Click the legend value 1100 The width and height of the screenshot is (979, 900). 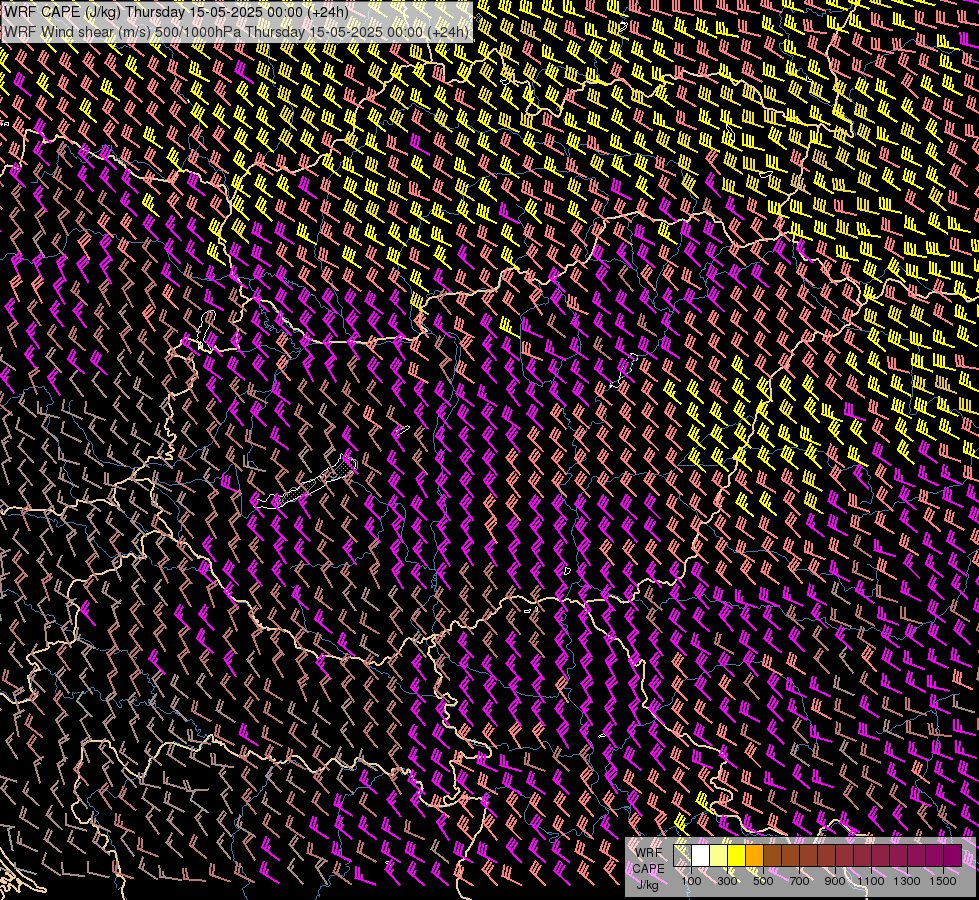tap(871, 881)
